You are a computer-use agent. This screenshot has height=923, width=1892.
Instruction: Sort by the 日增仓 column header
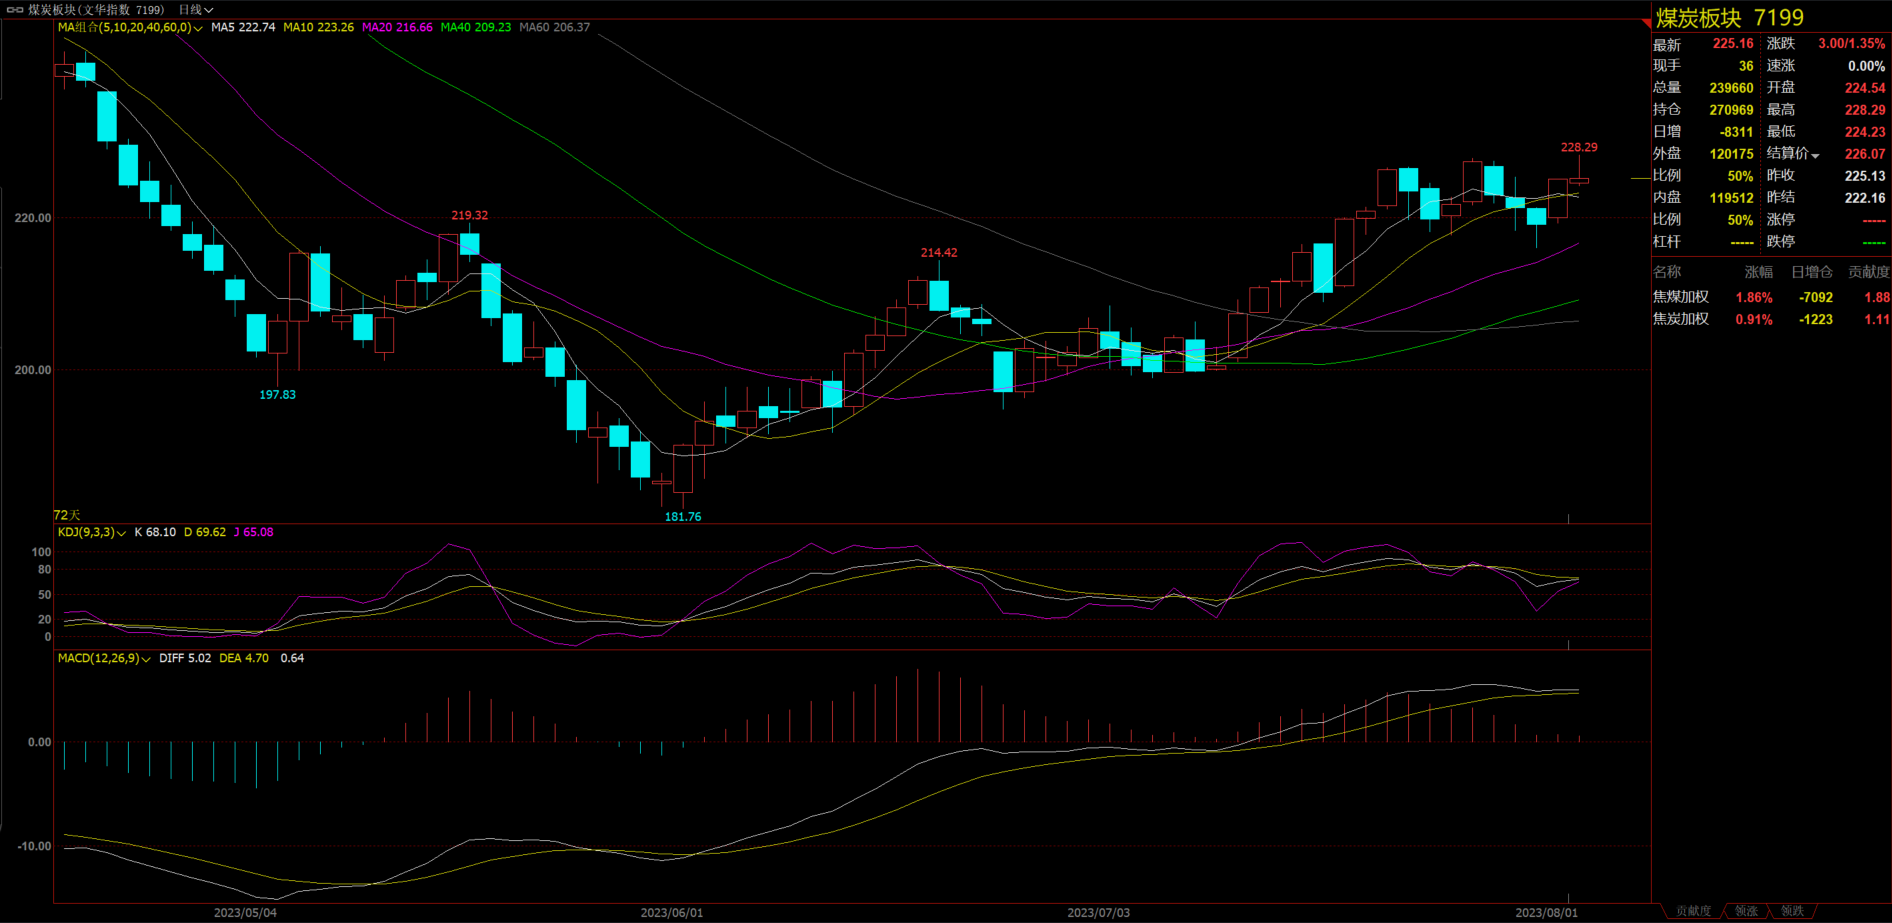1811,272
